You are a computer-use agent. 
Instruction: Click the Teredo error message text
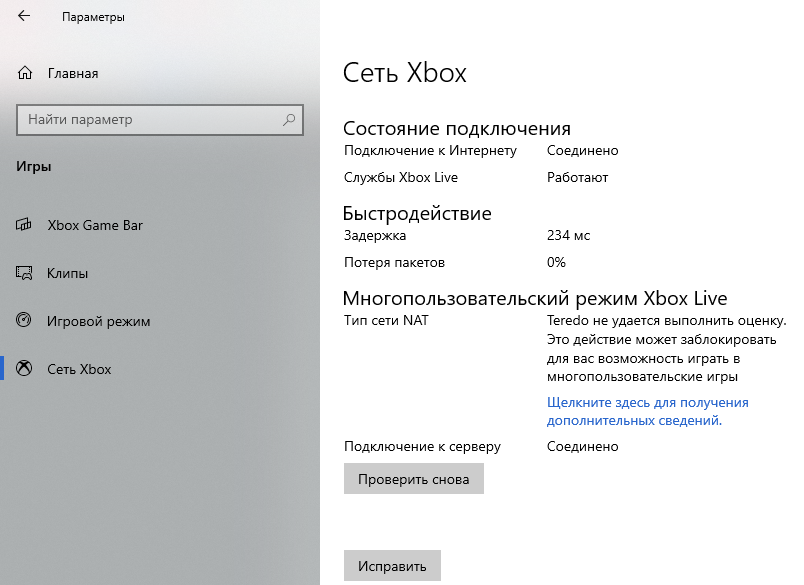(x=667, y=349)
